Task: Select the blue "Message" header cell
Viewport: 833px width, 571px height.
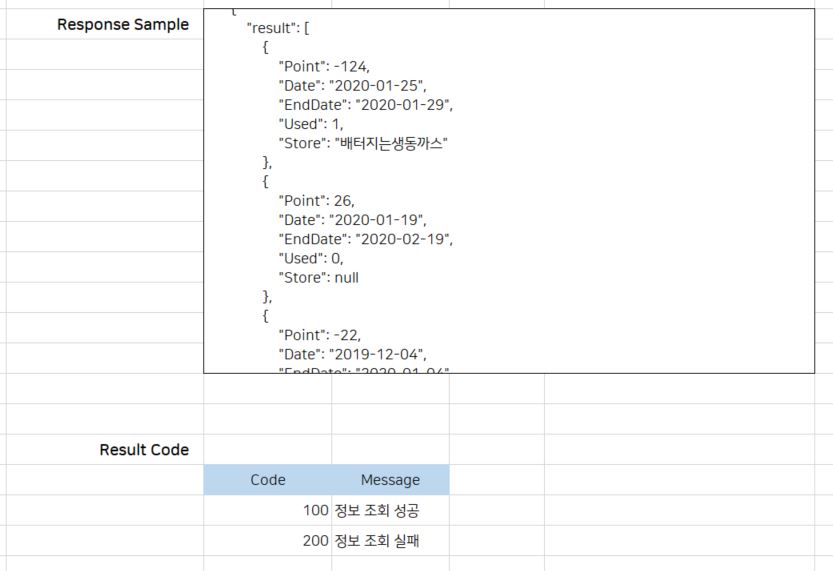Action: click(x=390, y=480)
